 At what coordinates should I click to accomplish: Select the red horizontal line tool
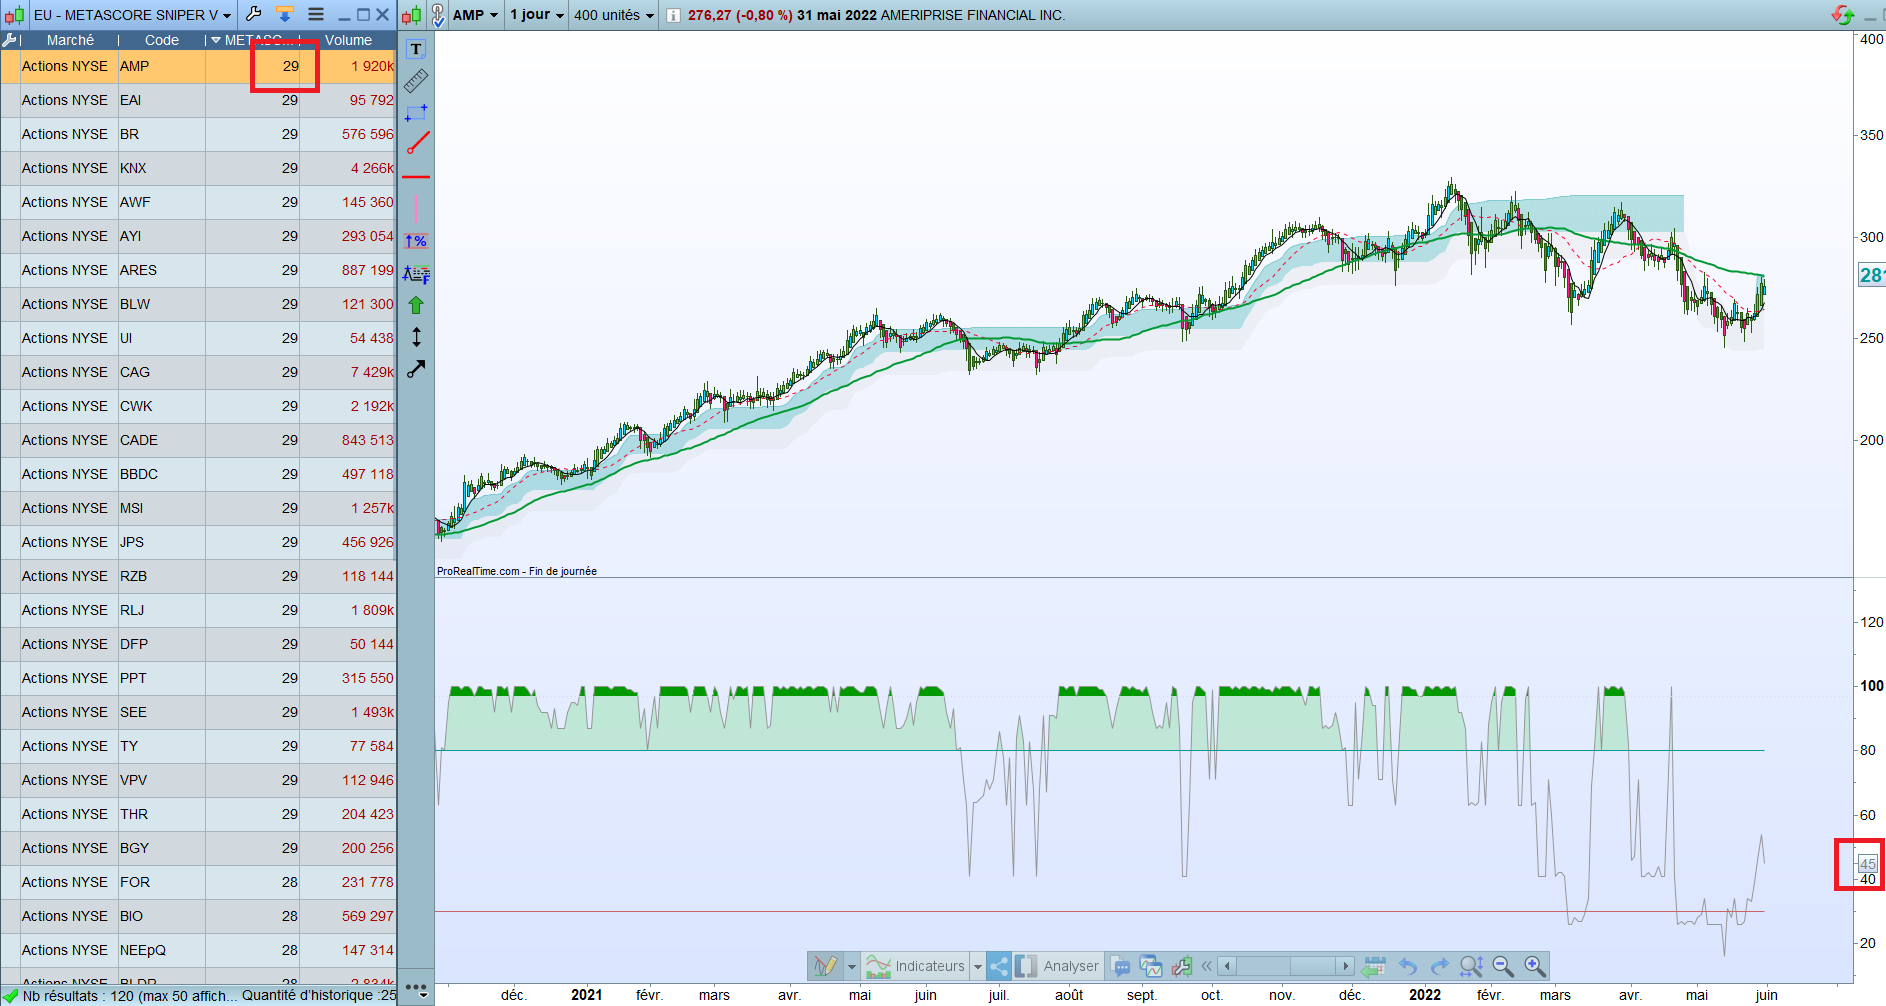tap(416, 177)
